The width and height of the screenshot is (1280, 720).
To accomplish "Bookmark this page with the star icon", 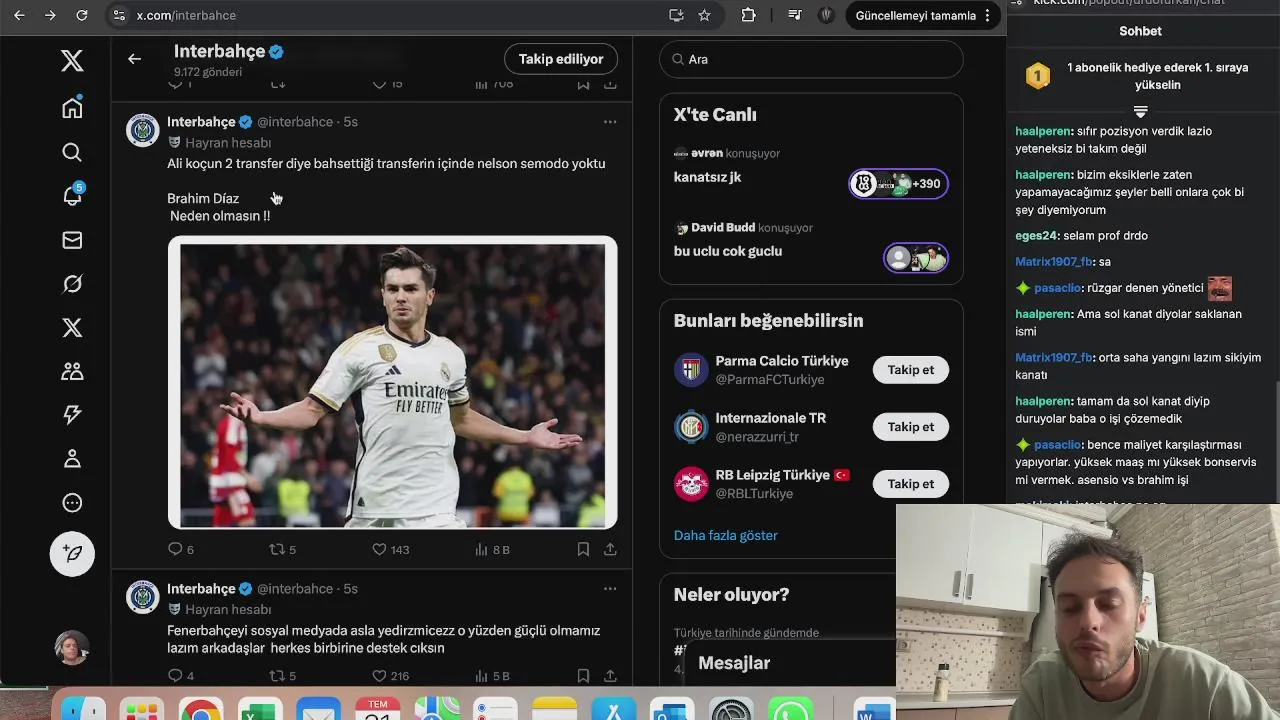I will pos(704,15).
